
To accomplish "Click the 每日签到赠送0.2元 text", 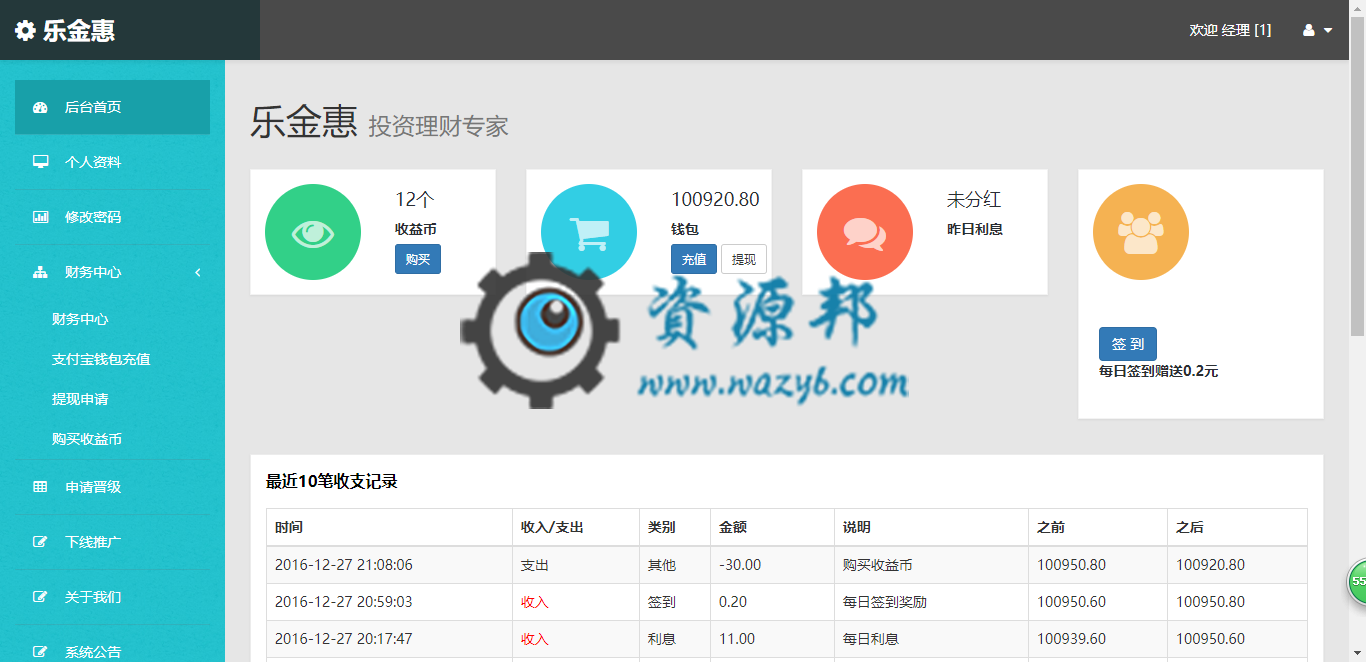I will tap(1158, 371).
